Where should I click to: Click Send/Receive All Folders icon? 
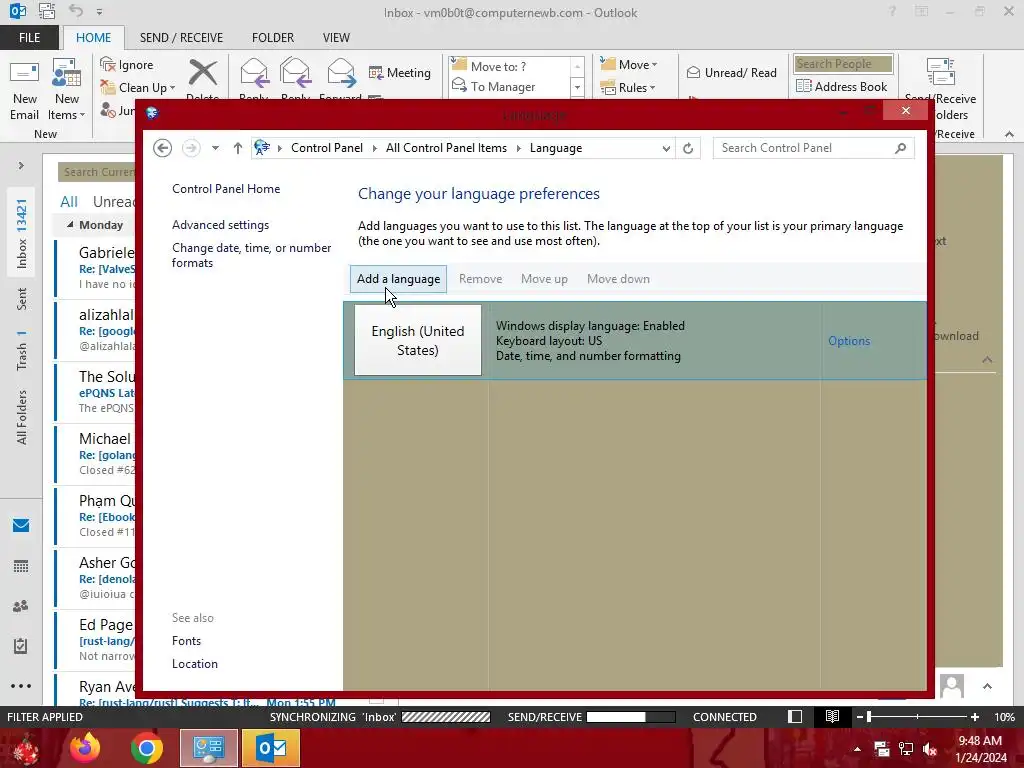(940, 72)
